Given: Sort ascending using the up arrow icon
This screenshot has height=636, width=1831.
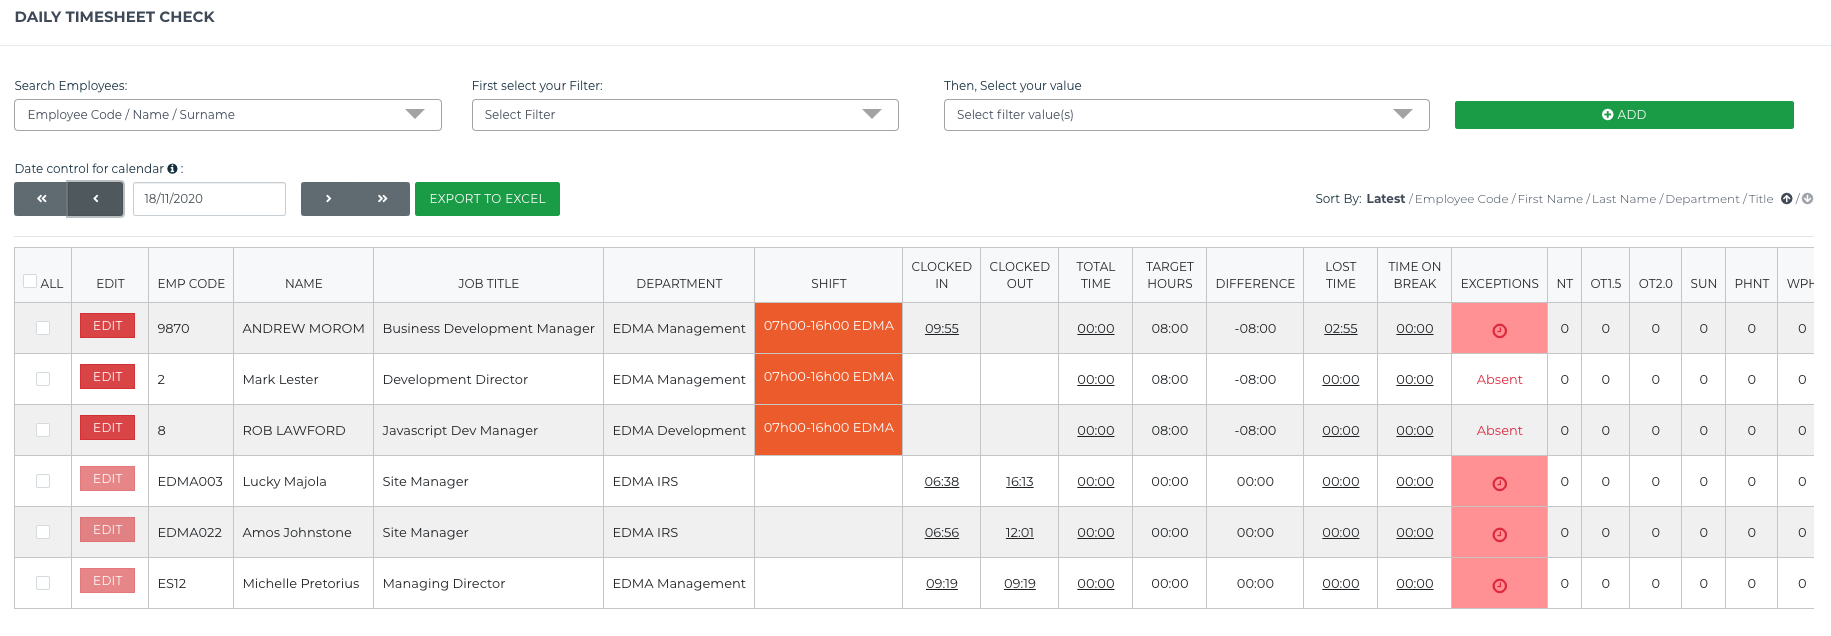Looking at the screenshot, I should (1786, 199).
